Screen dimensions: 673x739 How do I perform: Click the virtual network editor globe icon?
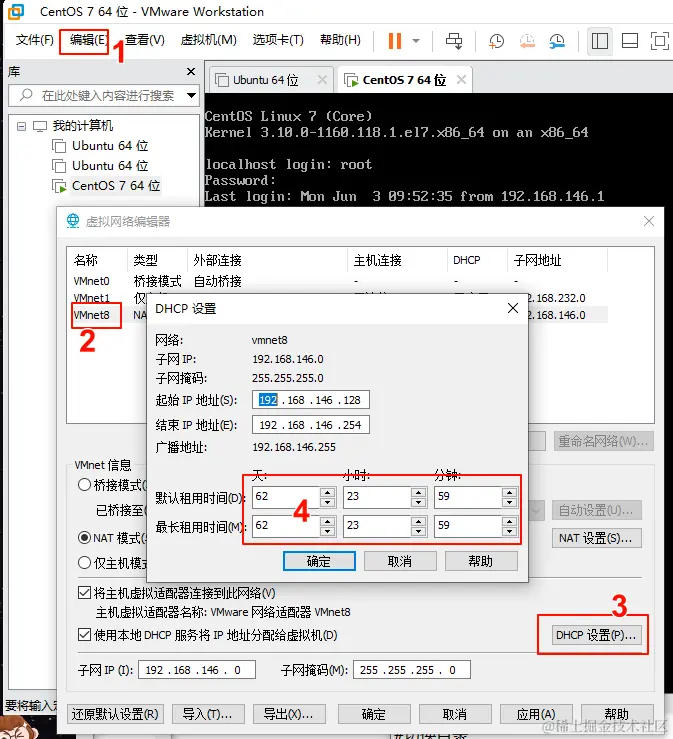tap(73, 221)
